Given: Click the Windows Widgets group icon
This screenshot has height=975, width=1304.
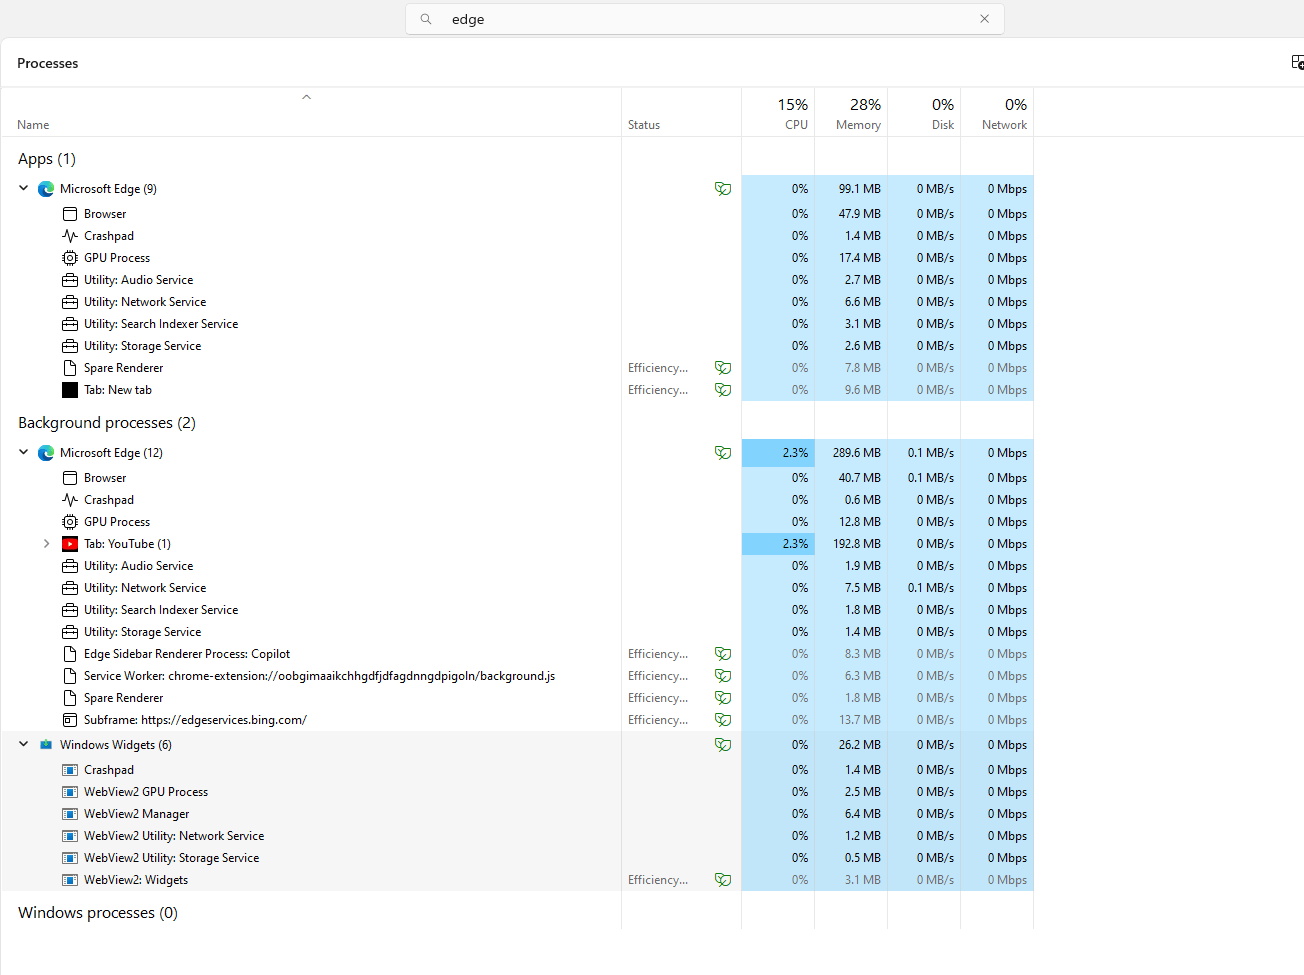Looking at the screenshot, I should pos(46,745).
